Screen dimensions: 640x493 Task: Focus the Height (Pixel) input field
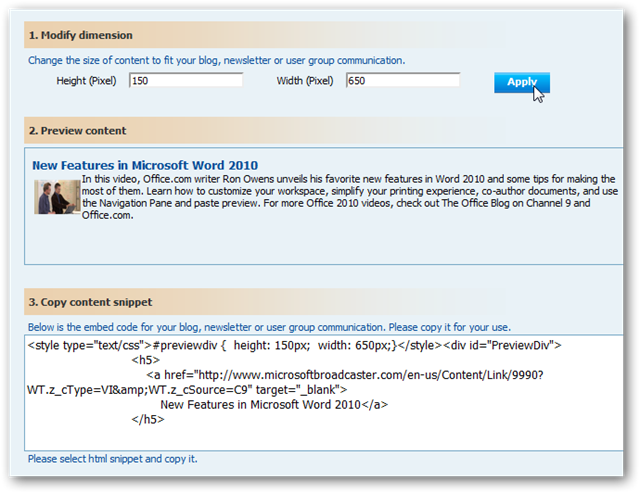(186, 80)
